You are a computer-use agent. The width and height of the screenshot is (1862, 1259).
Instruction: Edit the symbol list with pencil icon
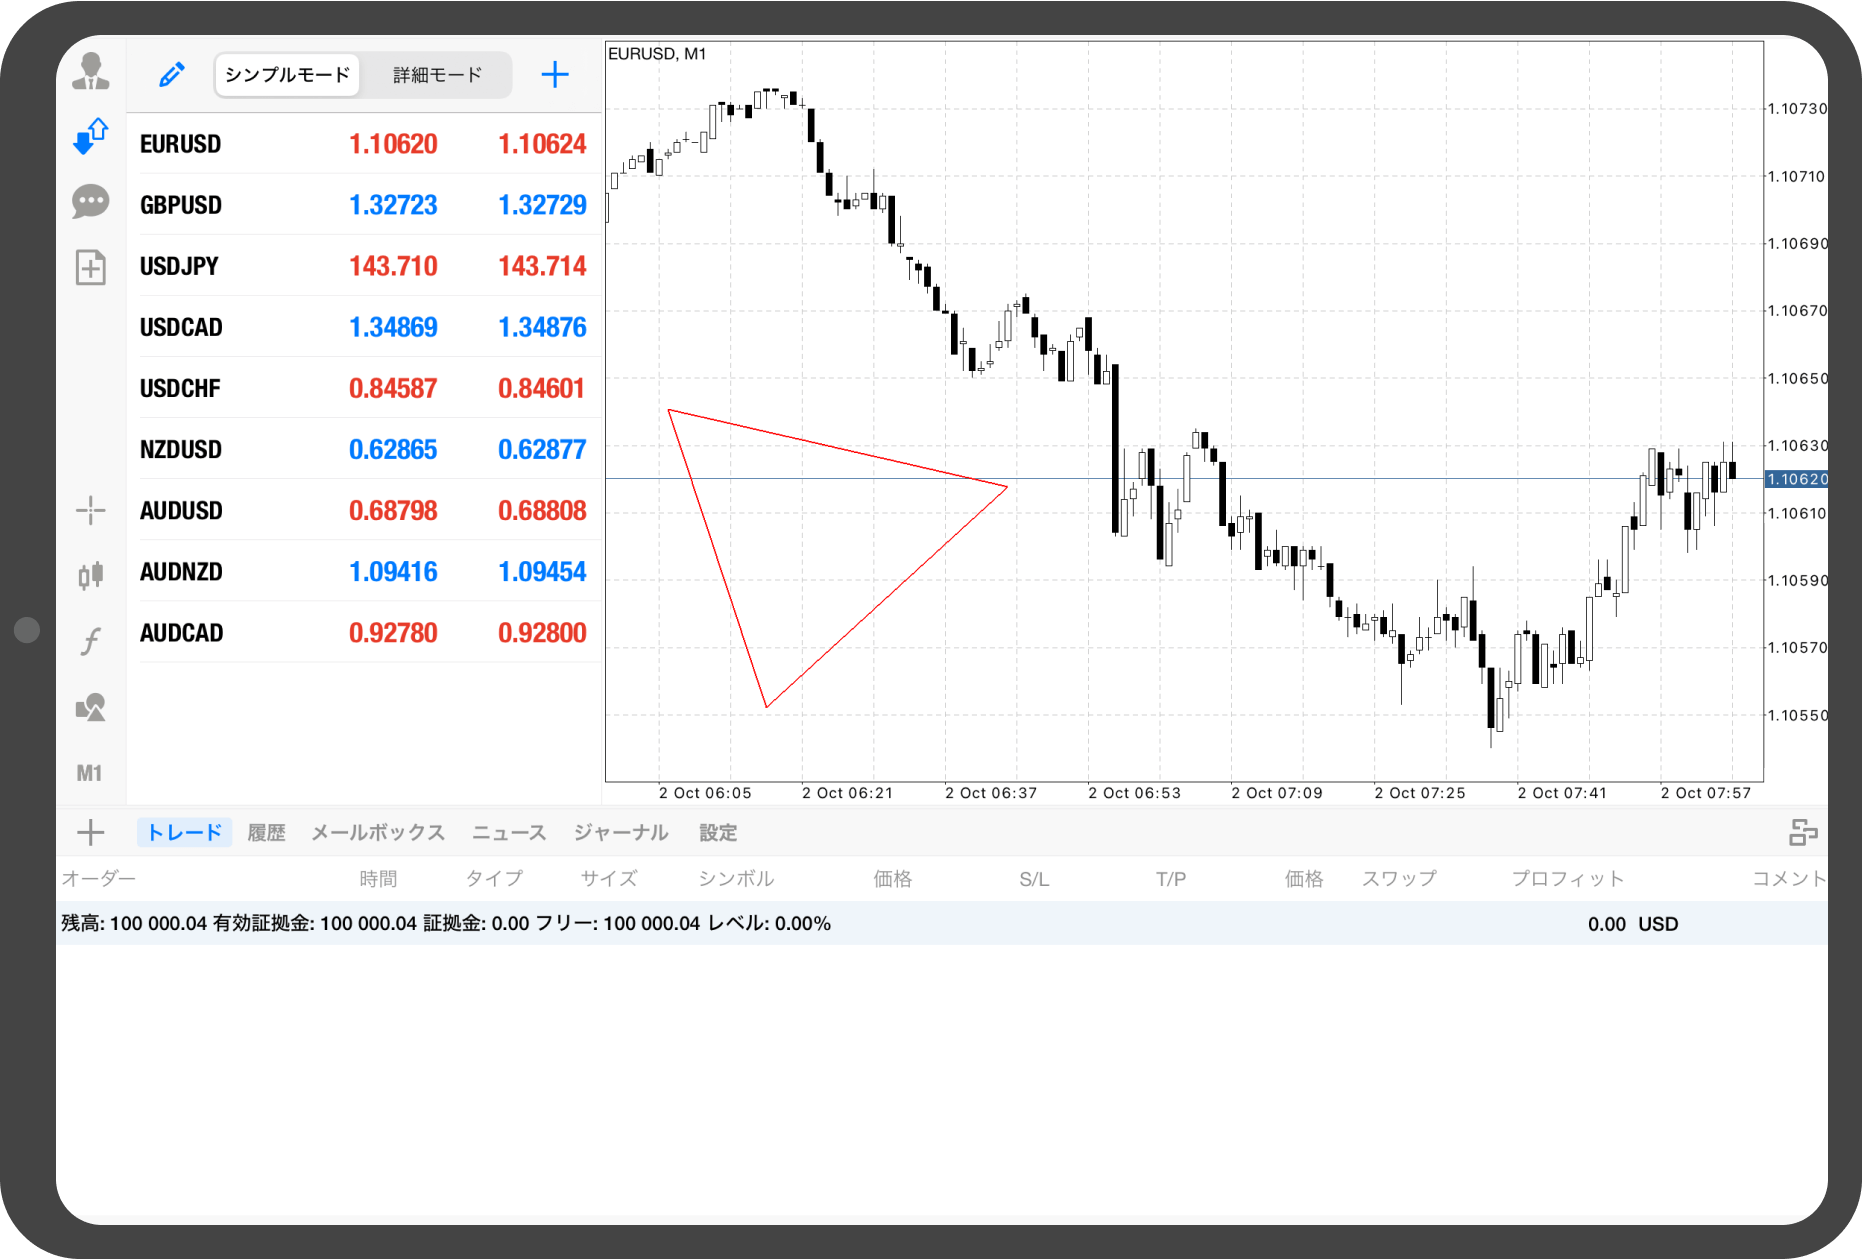(172, 75)
